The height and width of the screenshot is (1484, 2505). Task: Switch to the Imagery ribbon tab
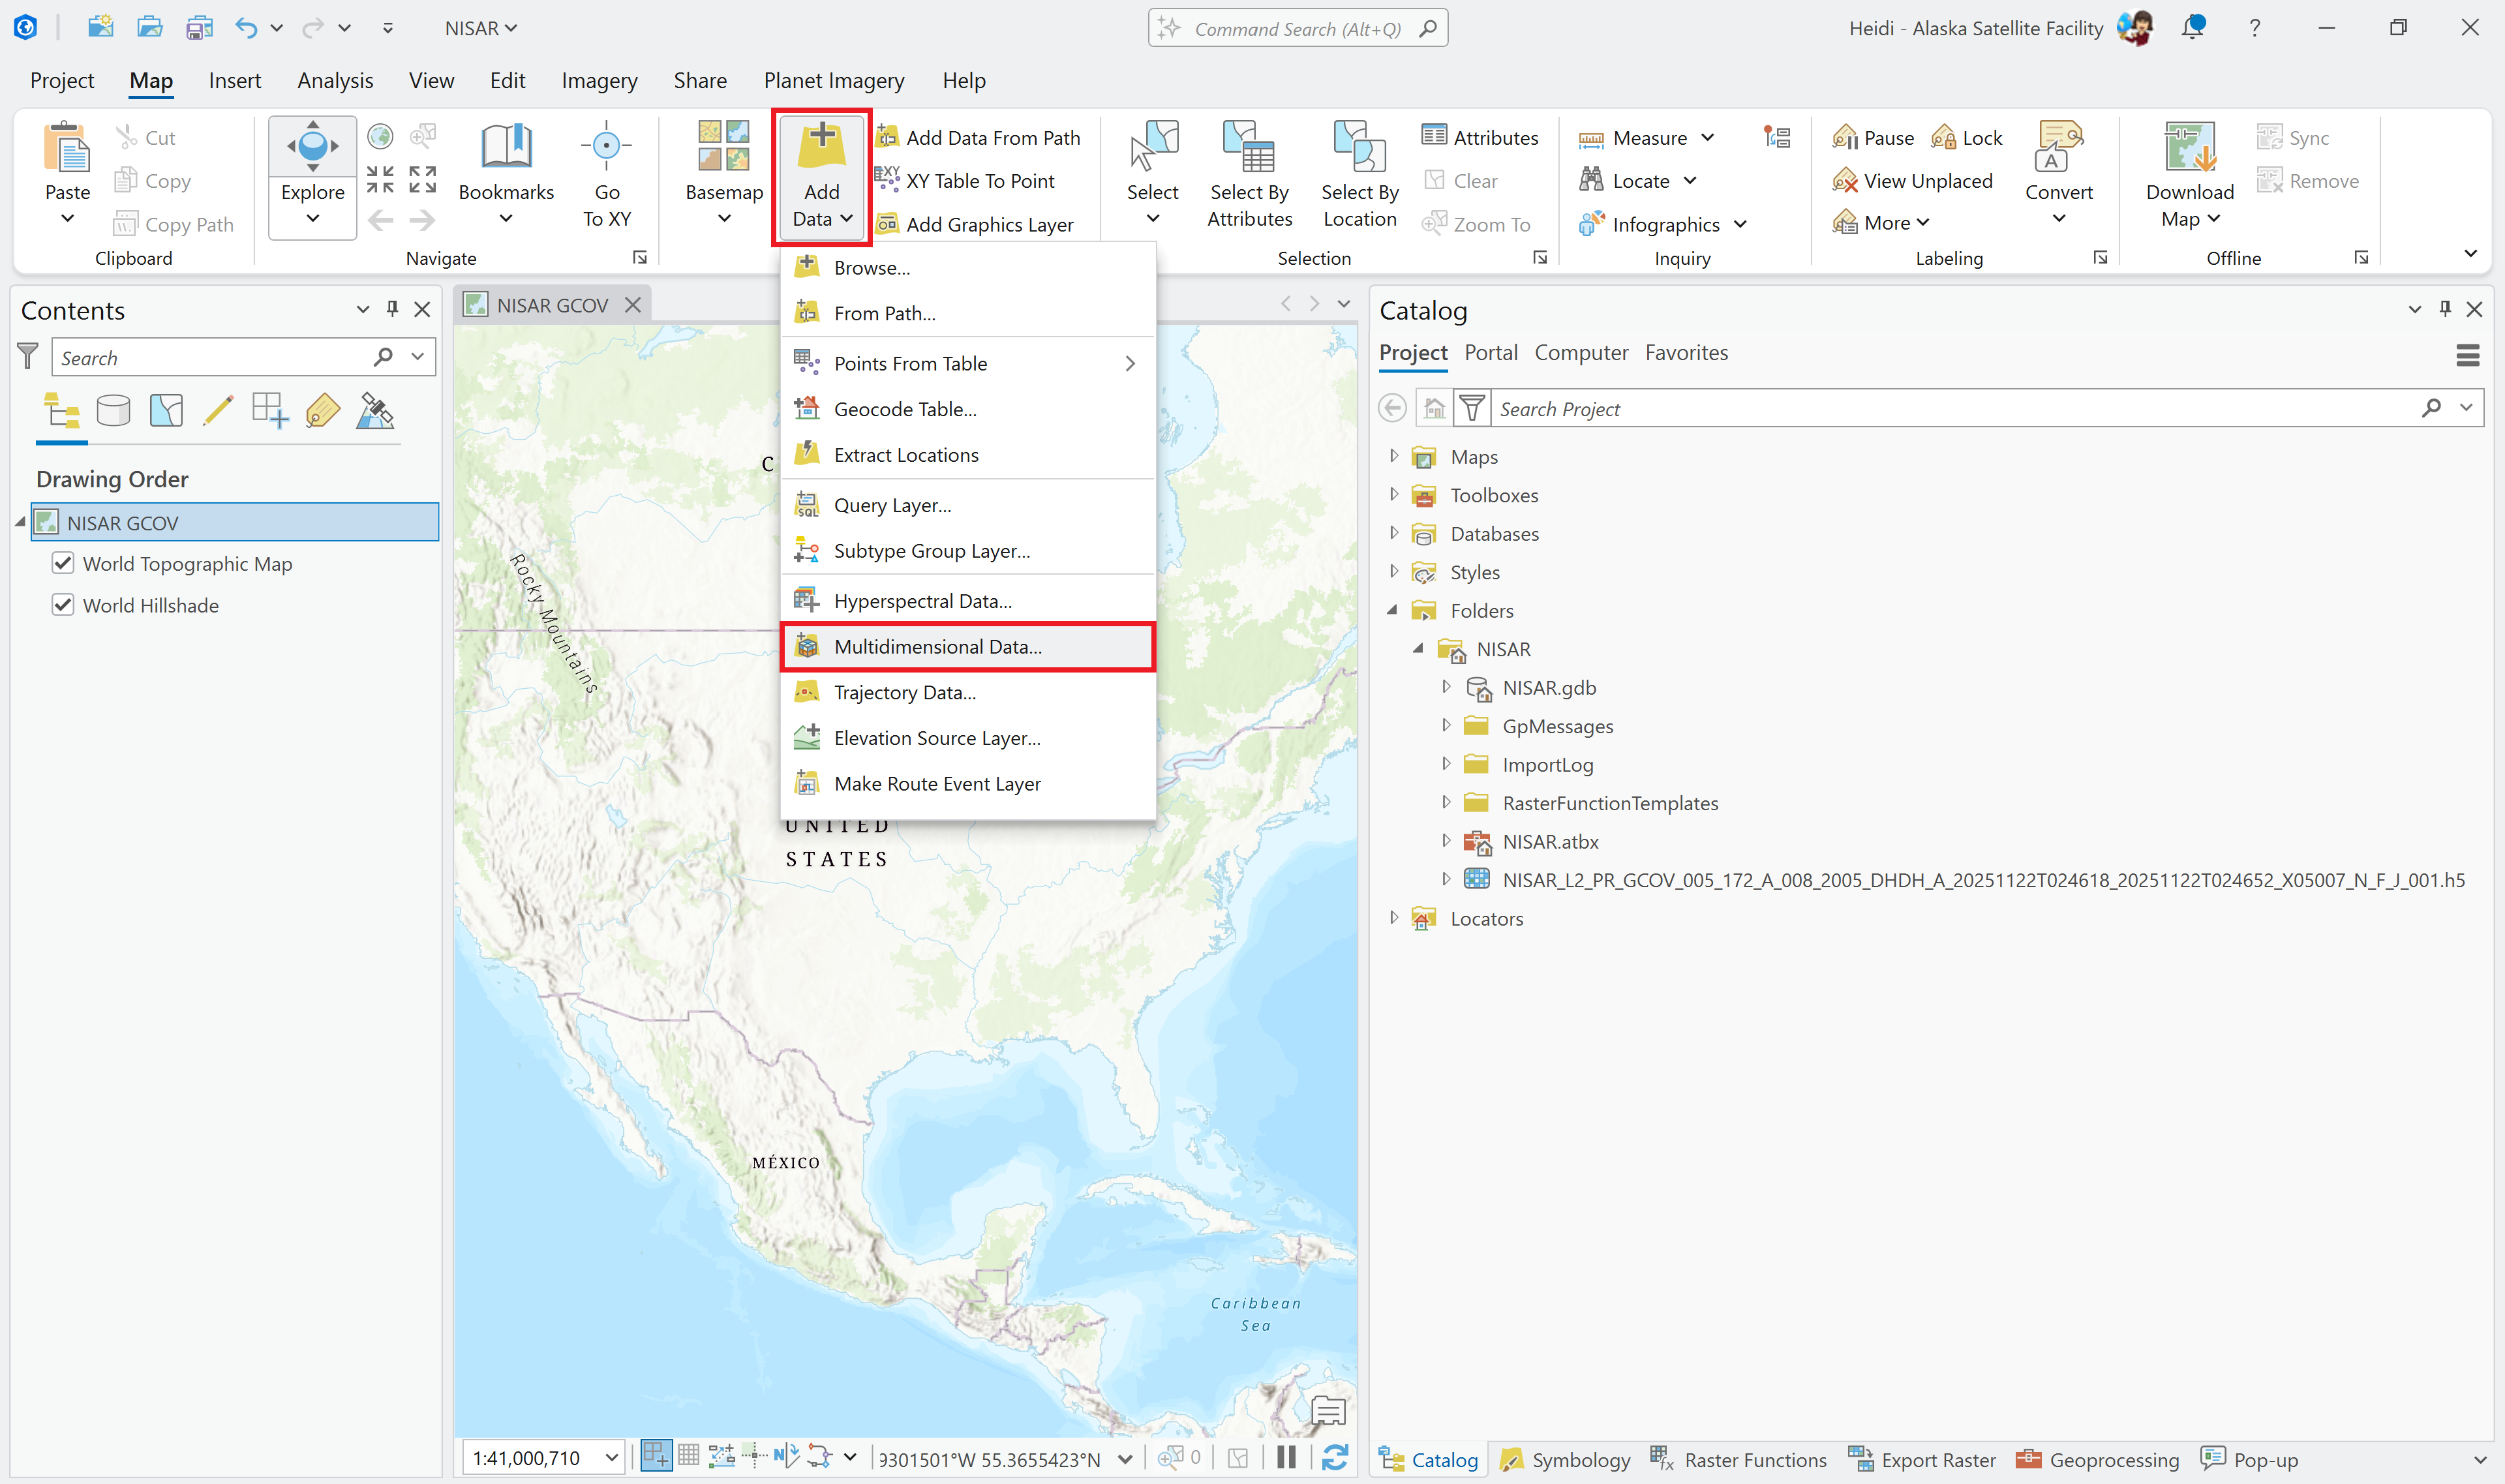(x=599, y=80)
